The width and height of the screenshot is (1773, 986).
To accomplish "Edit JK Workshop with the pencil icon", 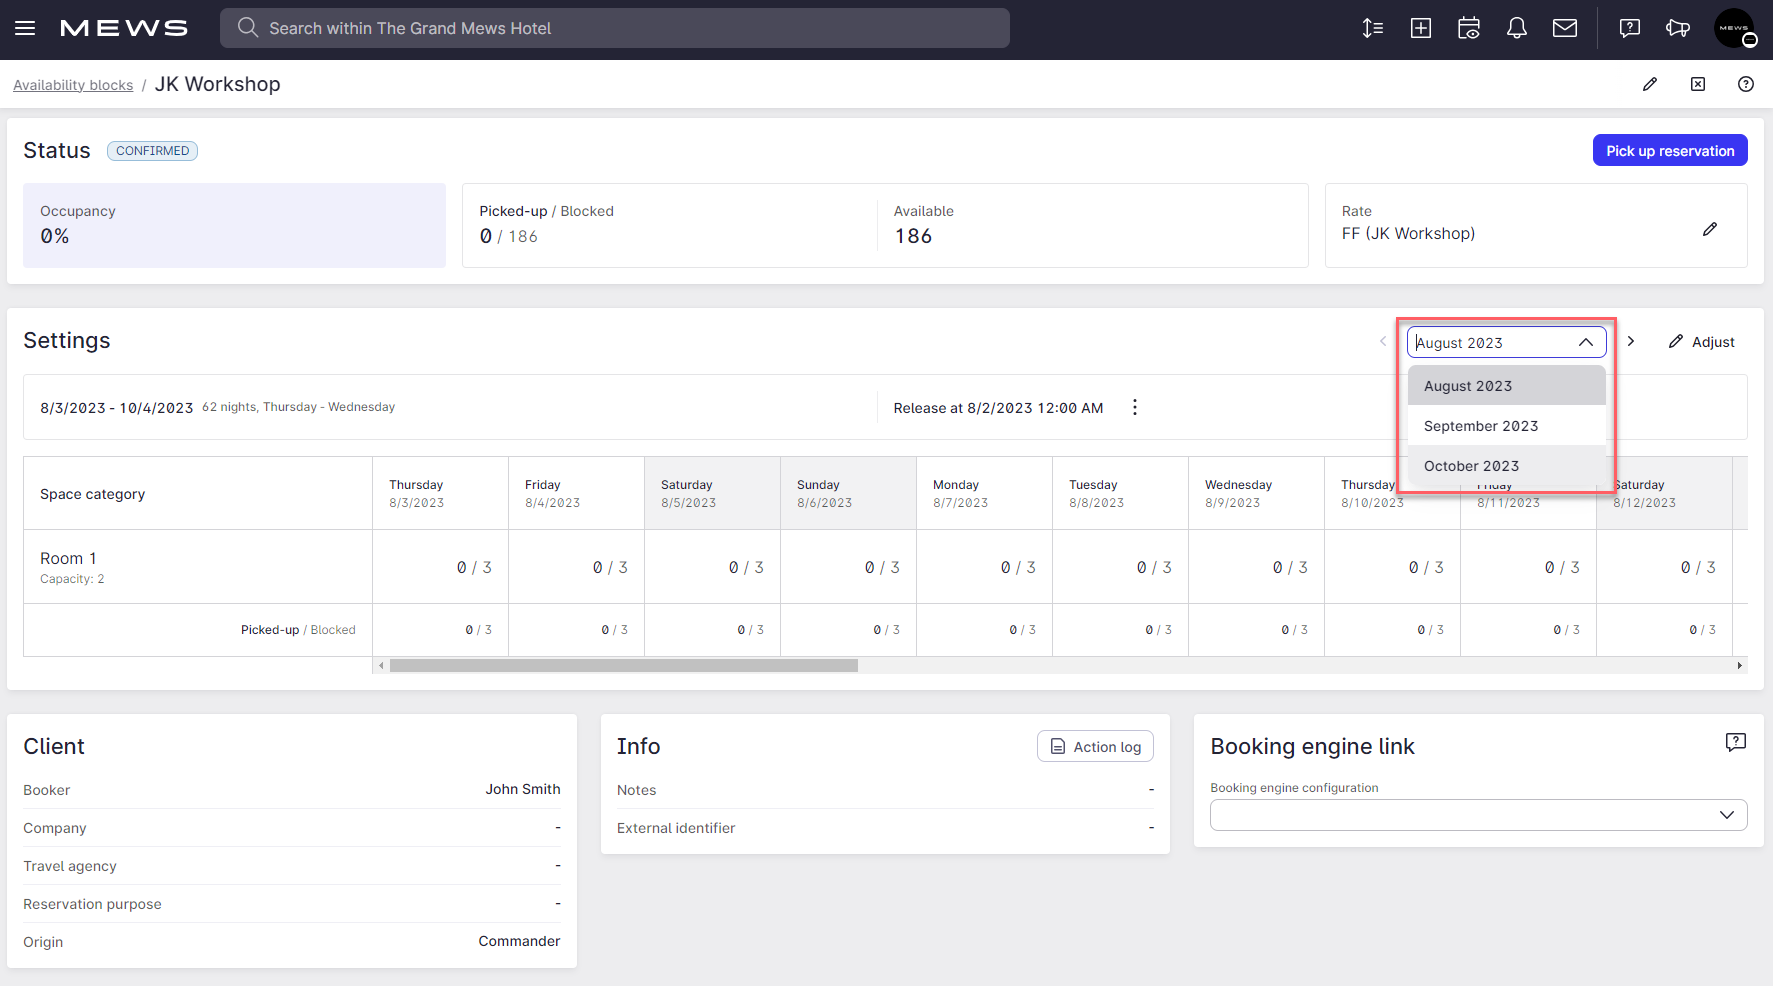I will tap(1649, 84).
